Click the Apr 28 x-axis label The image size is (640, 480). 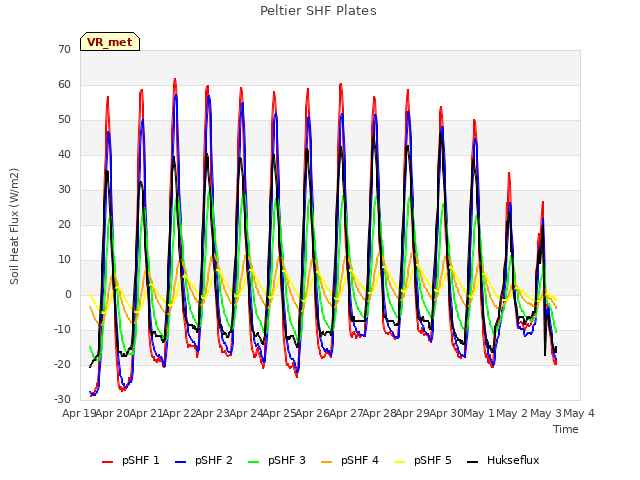pyautogui.click(x=379, y=413)
